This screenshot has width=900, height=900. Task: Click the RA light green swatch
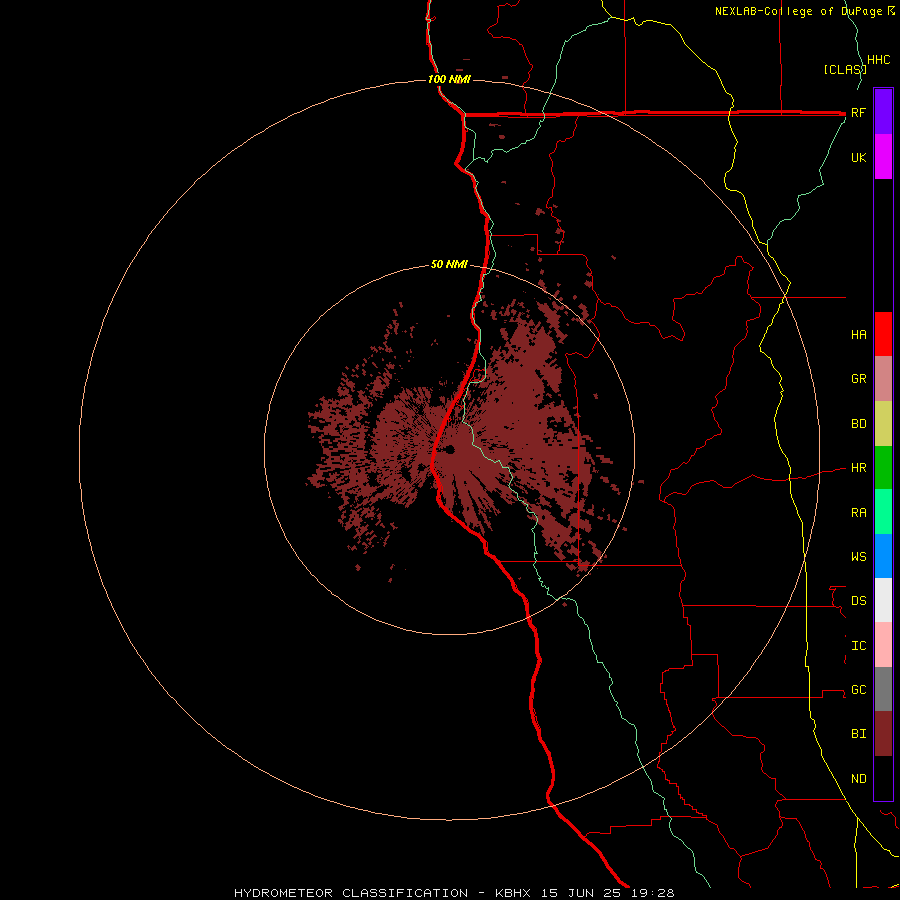[x=883, y=512]
